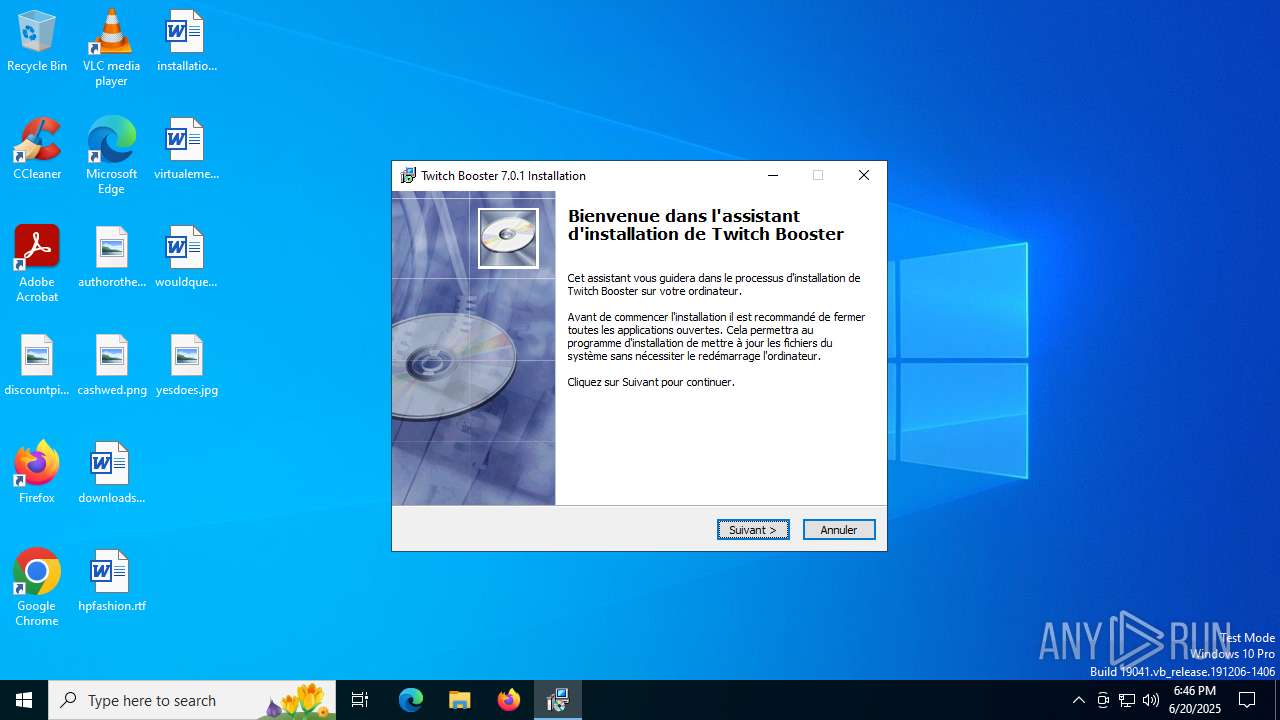The height and width of the screenshot is (720, 1280).
Task: Close the Twitch Booster installation window
Action: click(864, 175)
